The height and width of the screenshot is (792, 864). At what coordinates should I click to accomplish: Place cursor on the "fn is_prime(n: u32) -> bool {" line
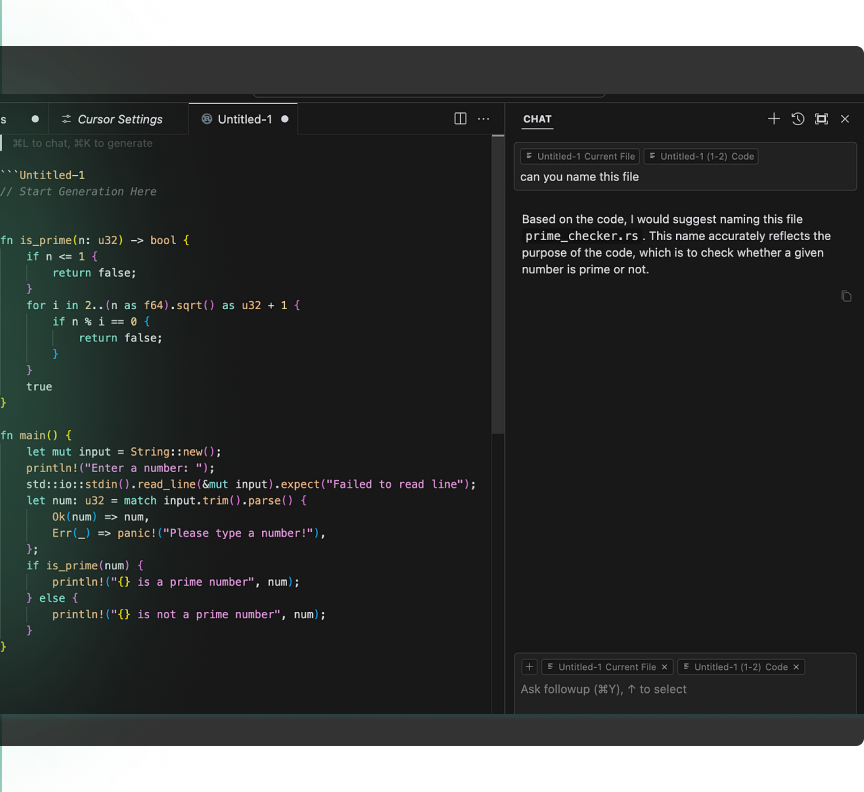(x=95, y=240)
